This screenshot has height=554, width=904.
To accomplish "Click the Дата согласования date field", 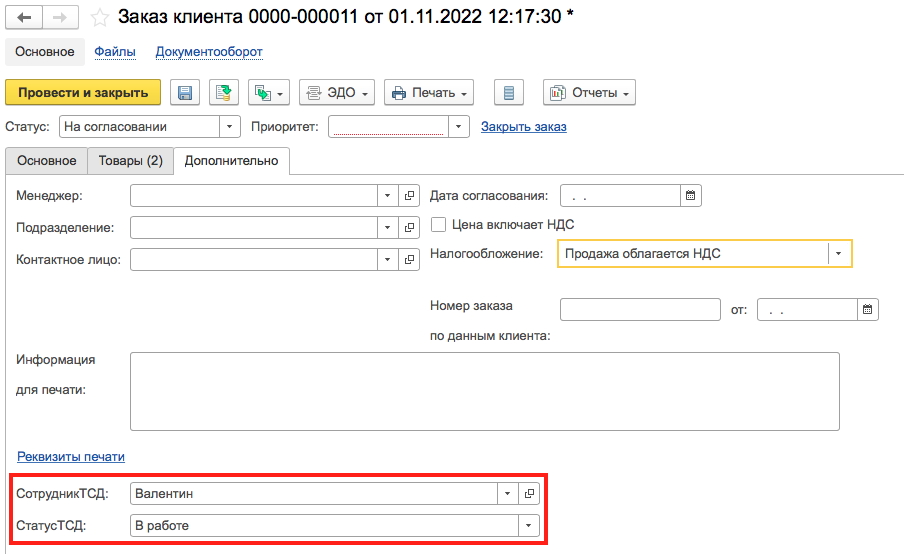I will coord(620,195).
